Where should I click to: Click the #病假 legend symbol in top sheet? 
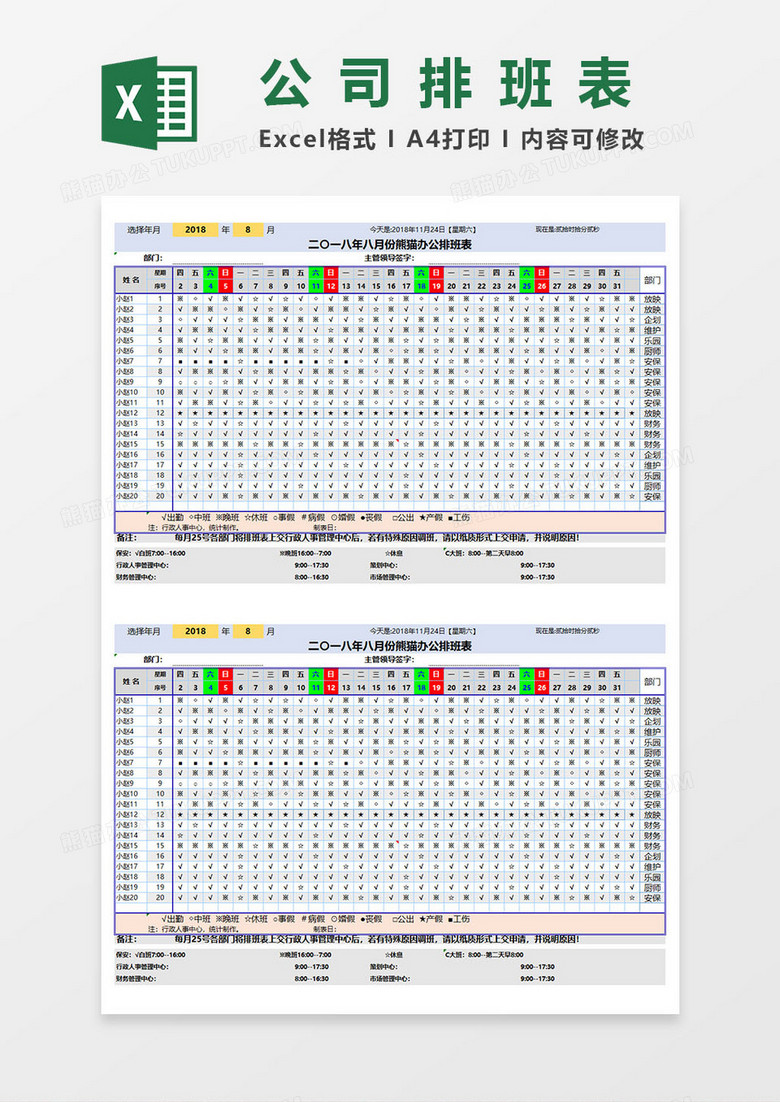(312, 517)
